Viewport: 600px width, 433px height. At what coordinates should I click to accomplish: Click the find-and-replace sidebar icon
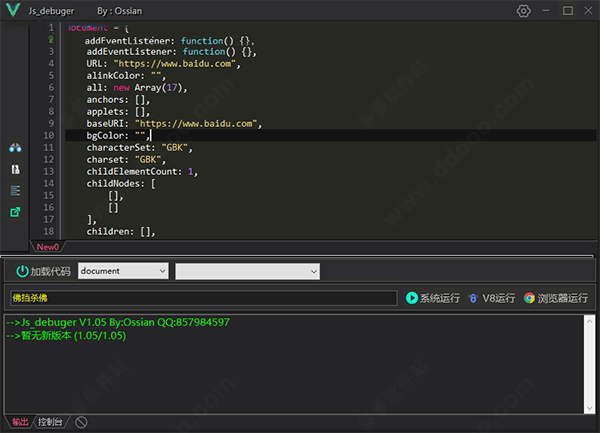[x=15, y=169]
